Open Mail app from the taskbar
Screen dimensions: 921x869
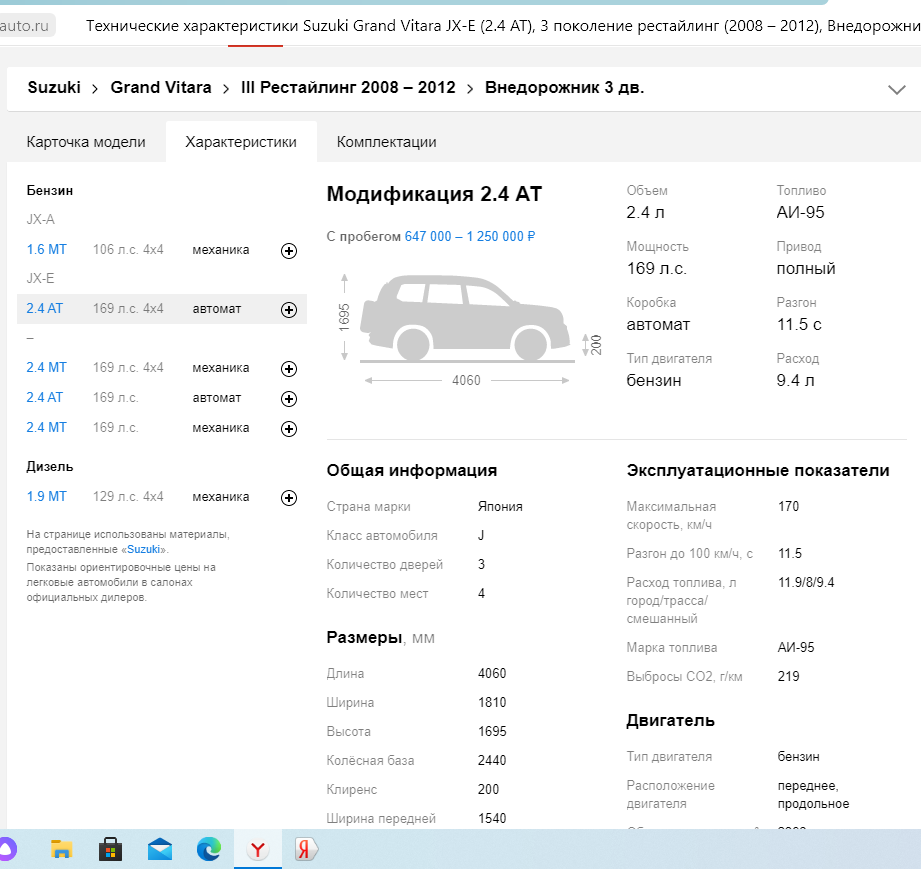(x=160, y=849)
